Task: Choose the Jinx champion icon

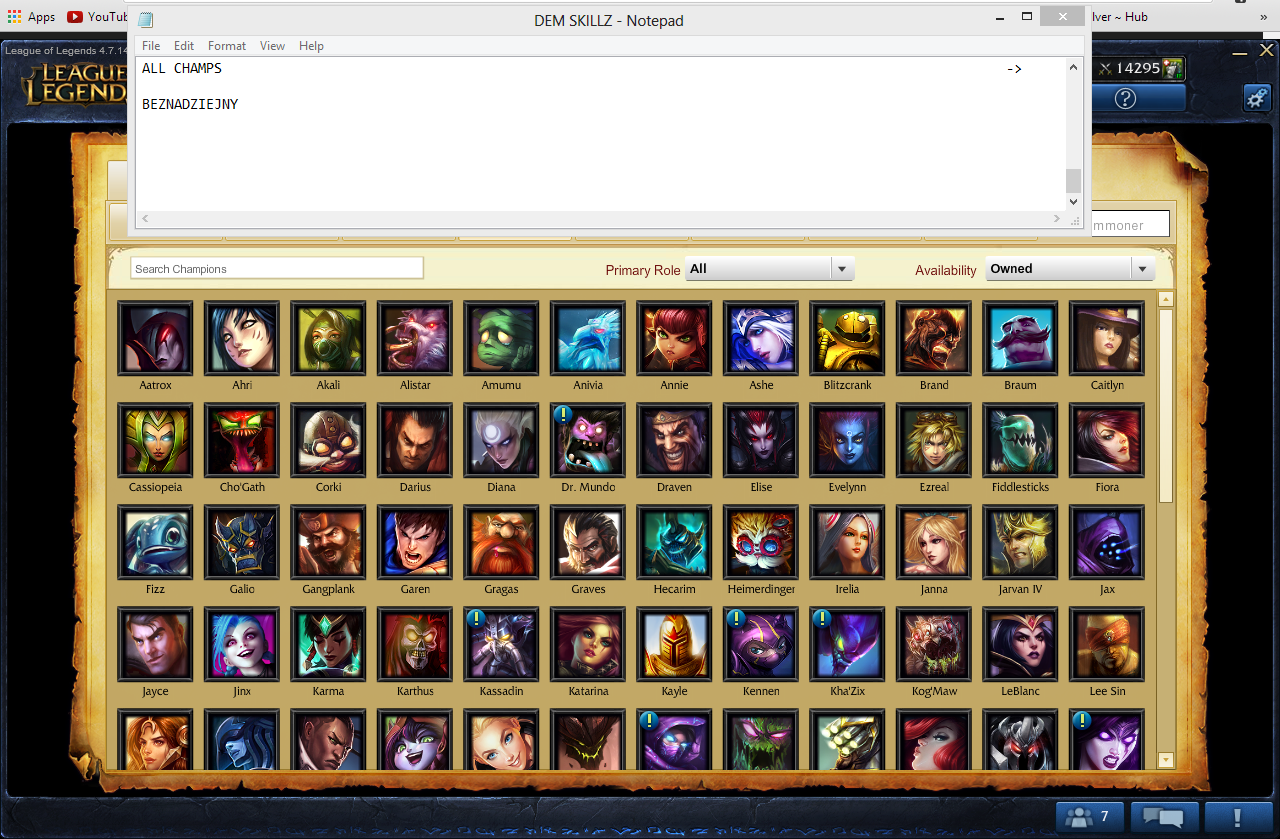Action: tap(242, 644)
